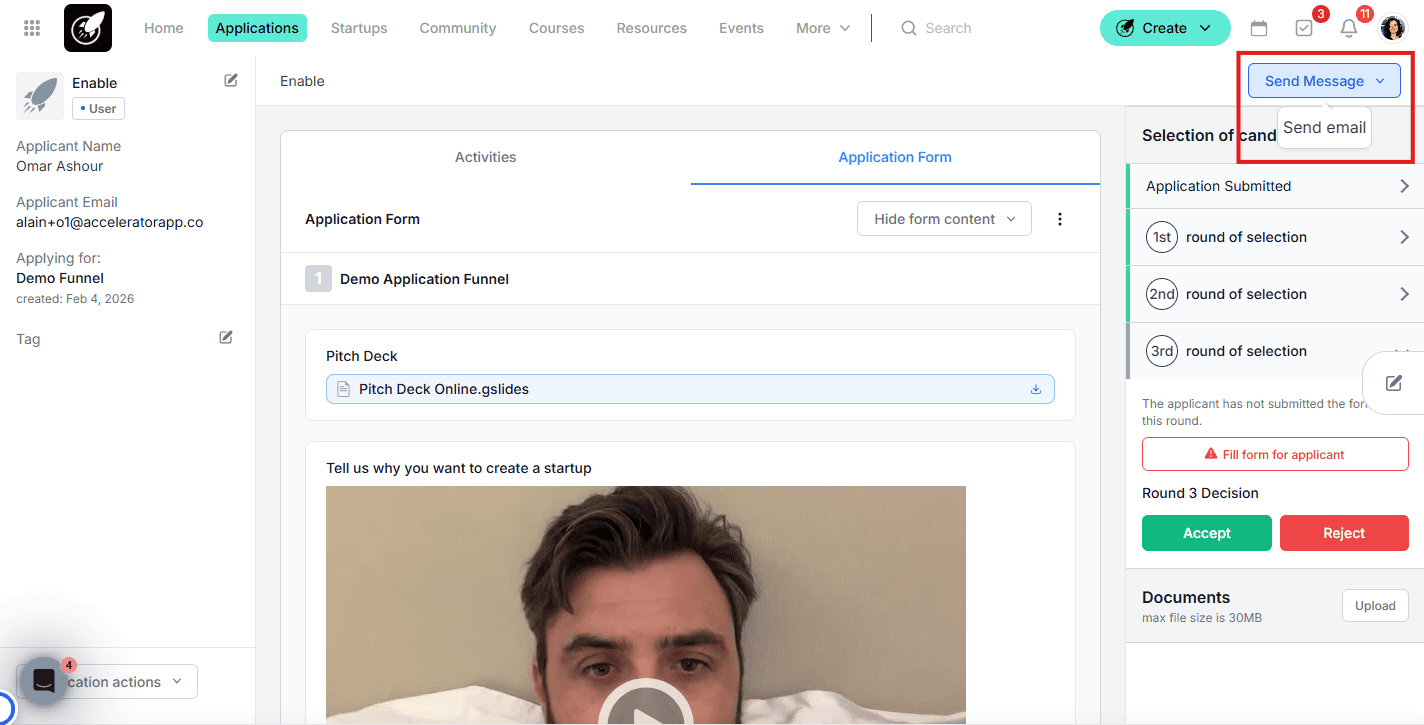Viewport: 1424px width, 725px height.
Task: Open the chat support widget
Action: coord(43,681)
